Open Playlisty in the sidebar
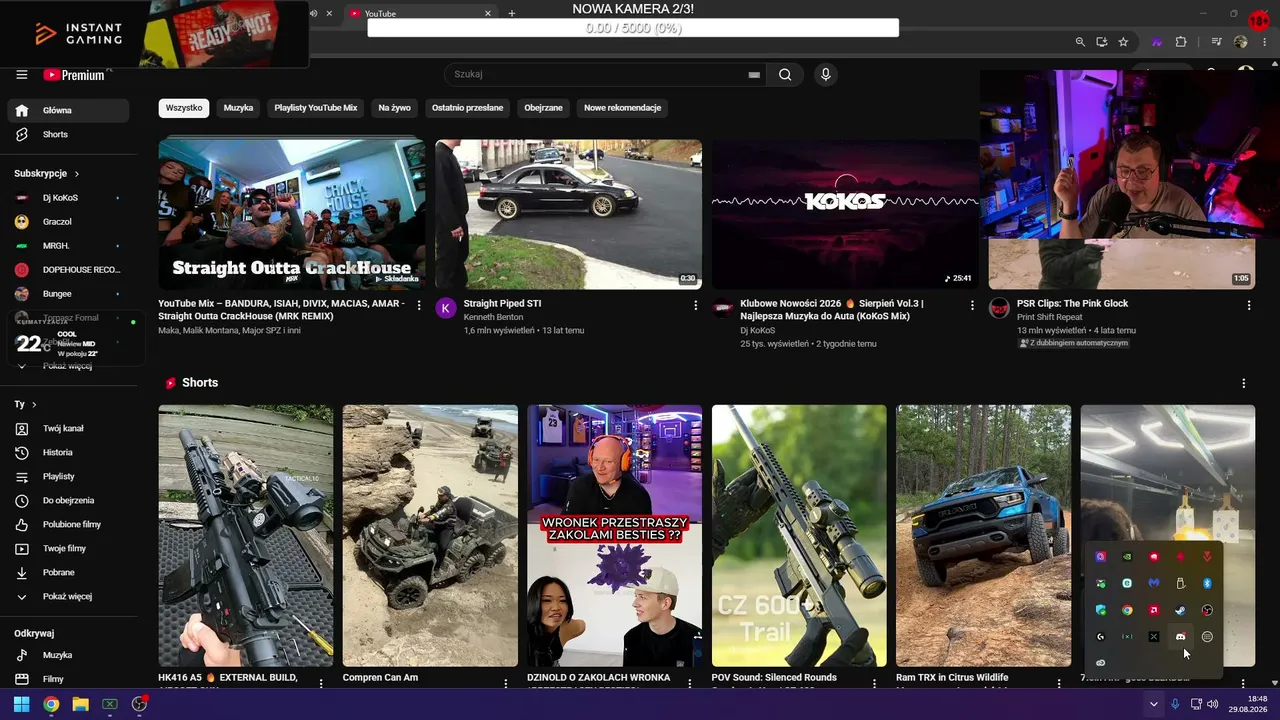The image size is (1280, 720). [68, 476]
